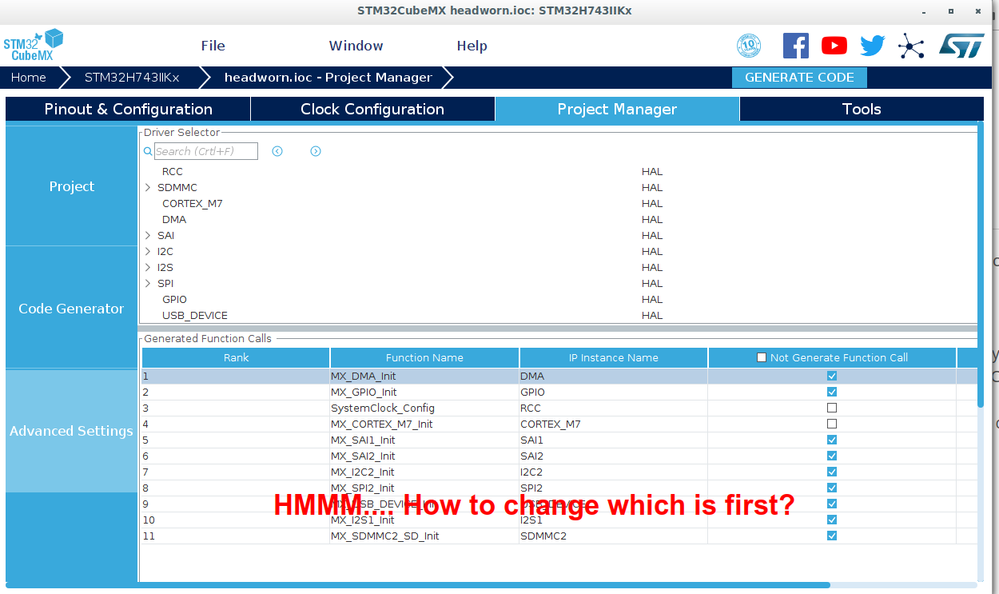This screenshot has height=594, width=999.
Task: Click the ST community network icon
Action: click(x=911, y=46)
